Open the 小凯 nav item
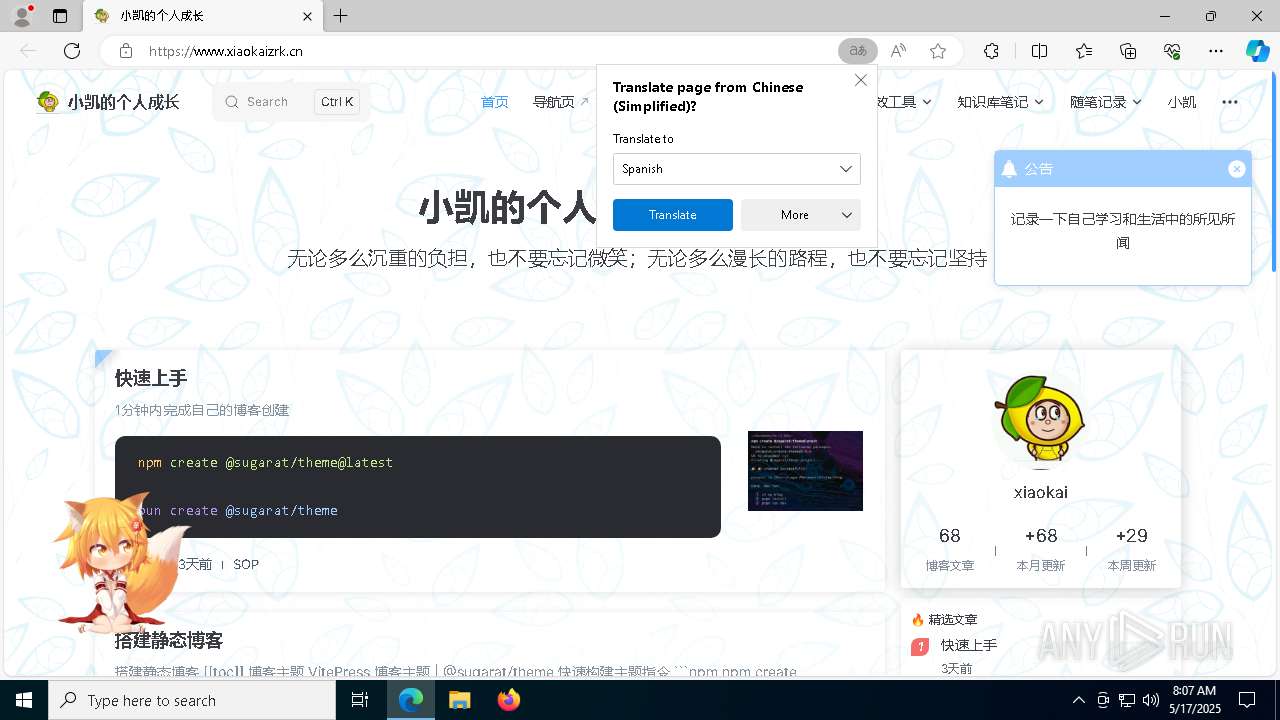 click(1181, 102)
